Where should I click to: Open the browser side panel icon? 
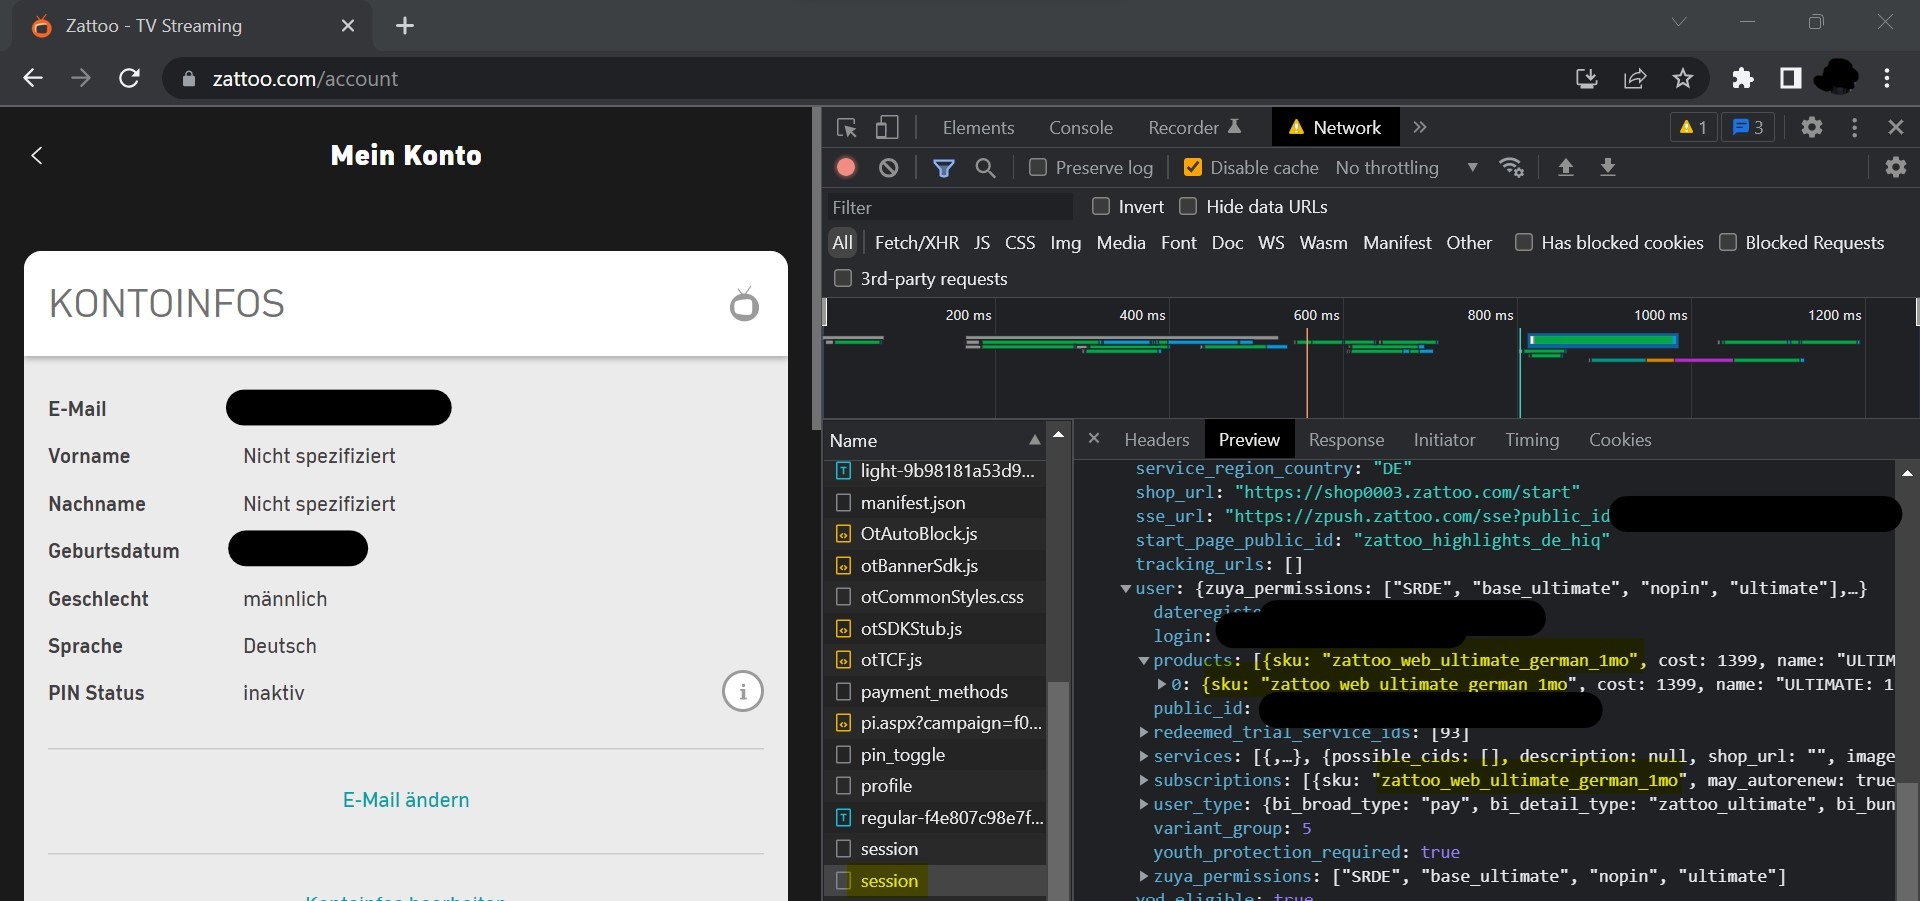pyautogui.click(x=1790, y=78)
